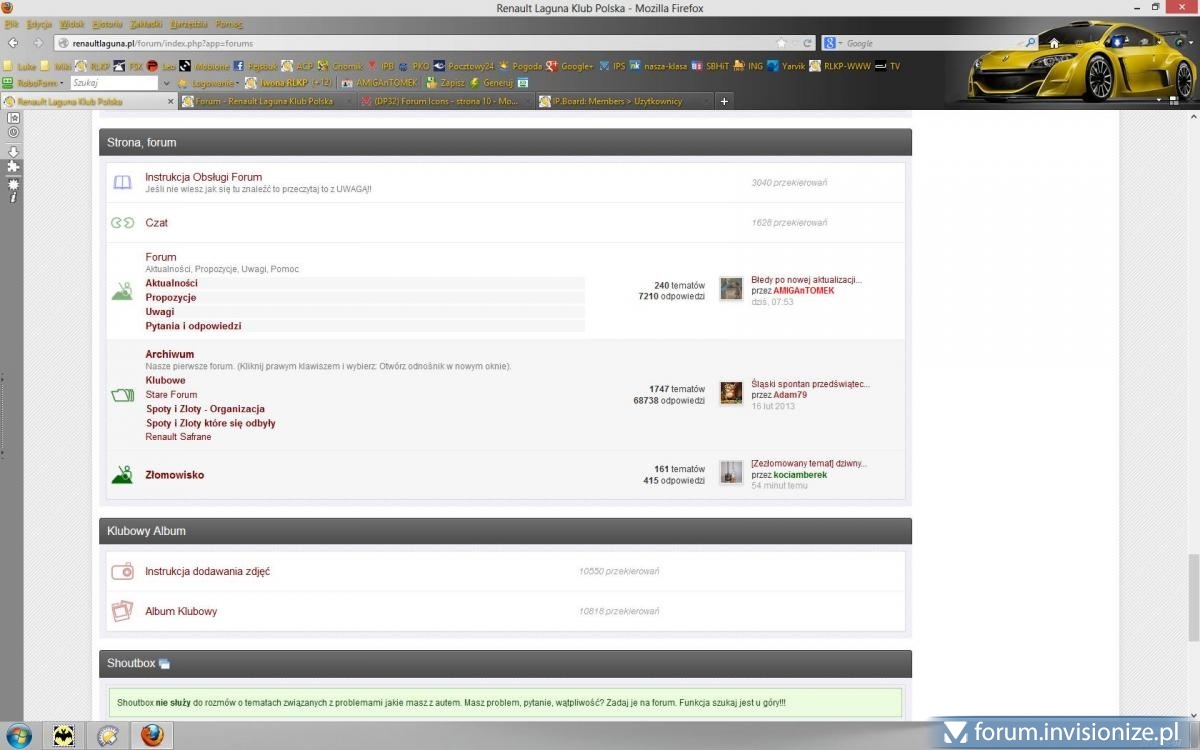Expand the Logowanie dropdown in RoboForm toolbar
1200x750 pixels.
tap(214, 83)
